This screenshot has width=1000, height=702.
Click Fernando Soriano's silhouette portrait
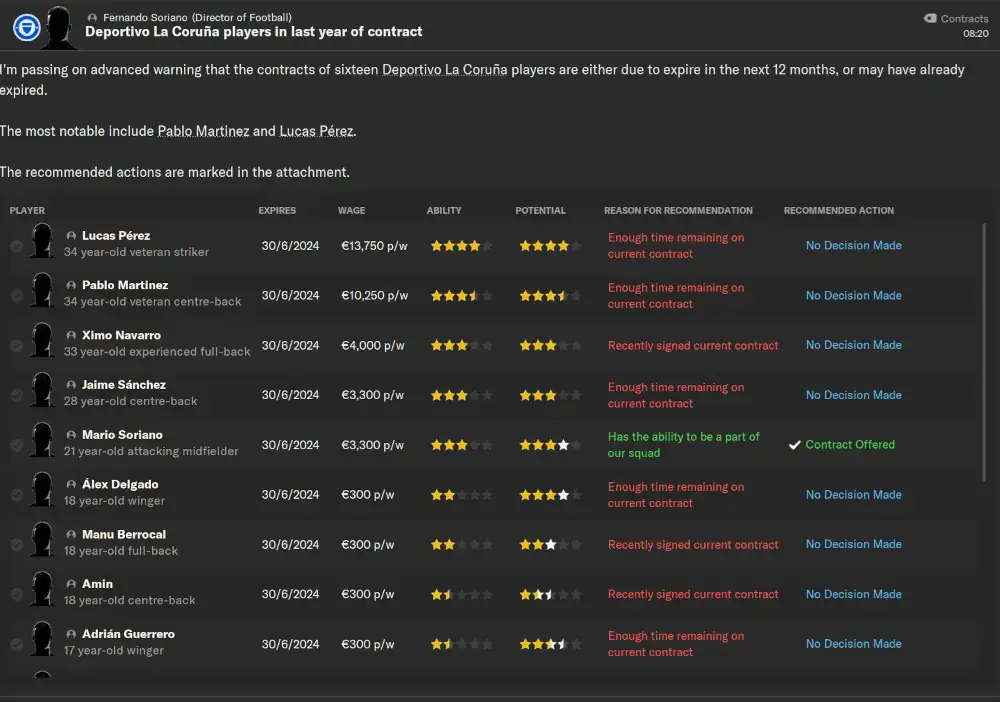59,28
